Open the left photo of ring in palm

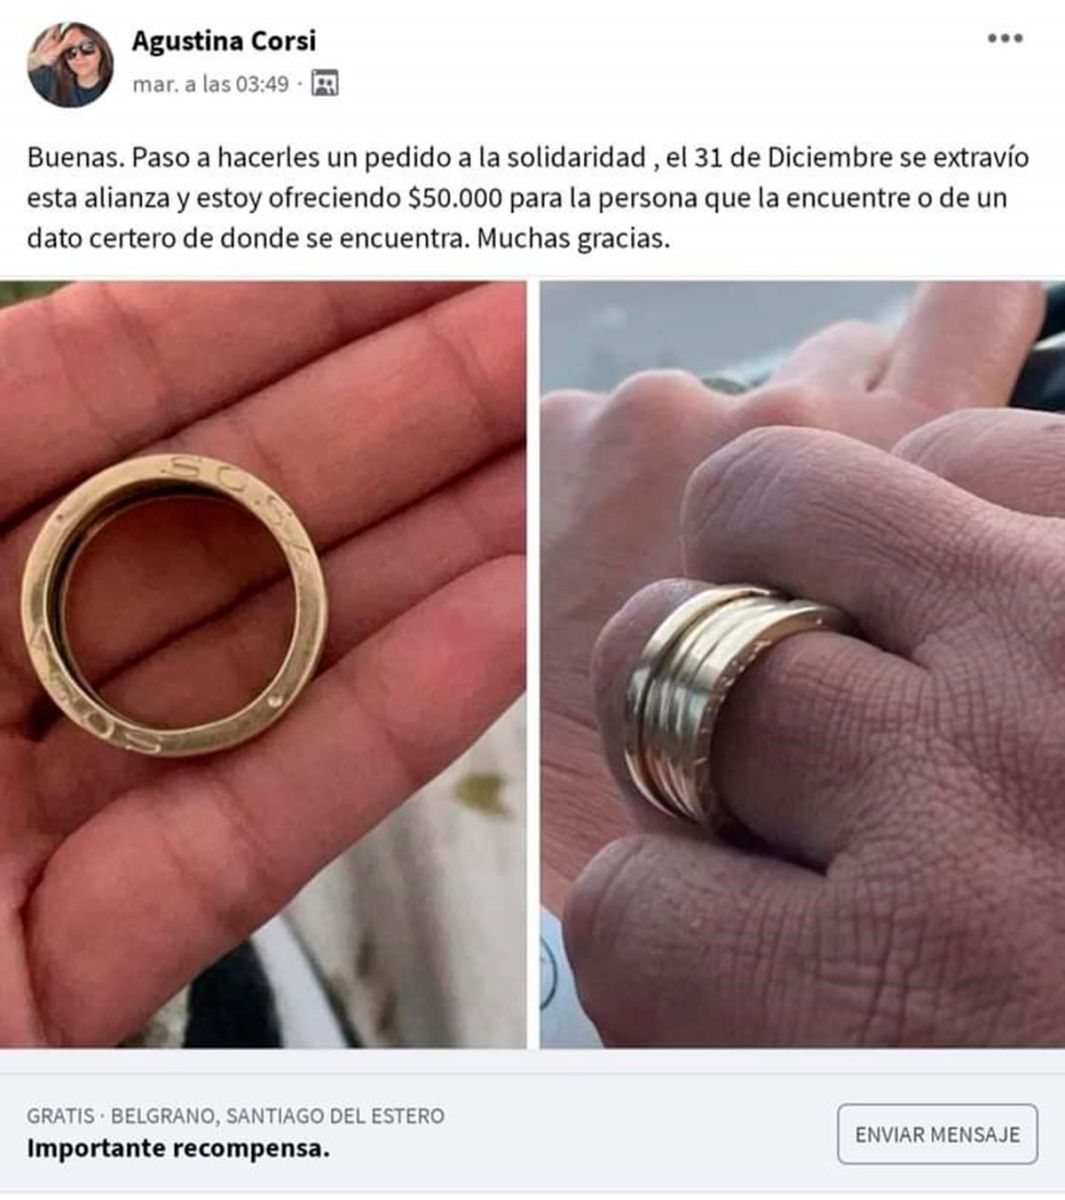click(263, 664)
